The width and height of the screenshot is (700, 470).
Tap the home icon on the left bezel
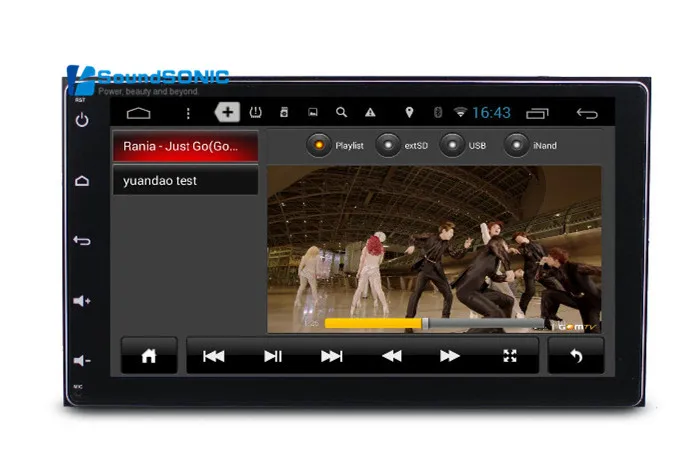pyautogui.click(x=82, y=181)
